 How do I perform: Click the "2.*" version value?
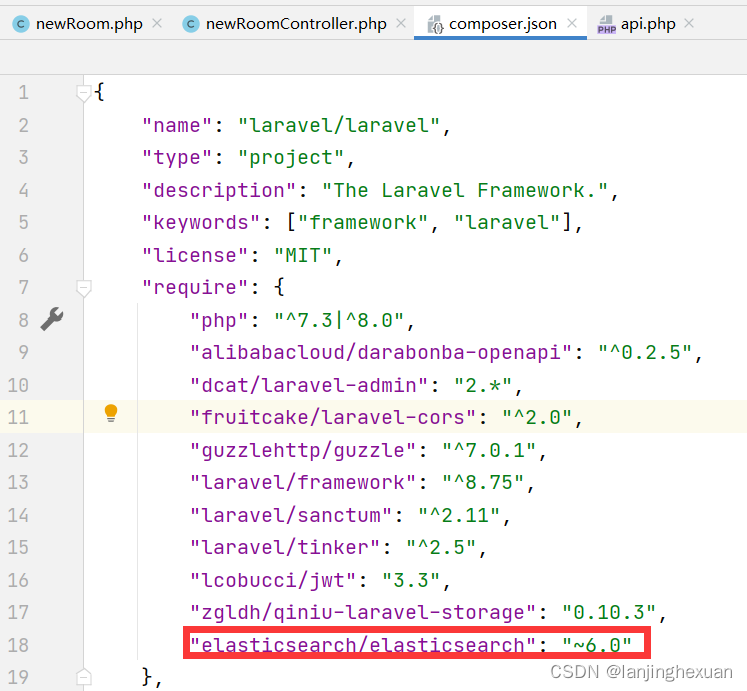pos(483,386)
